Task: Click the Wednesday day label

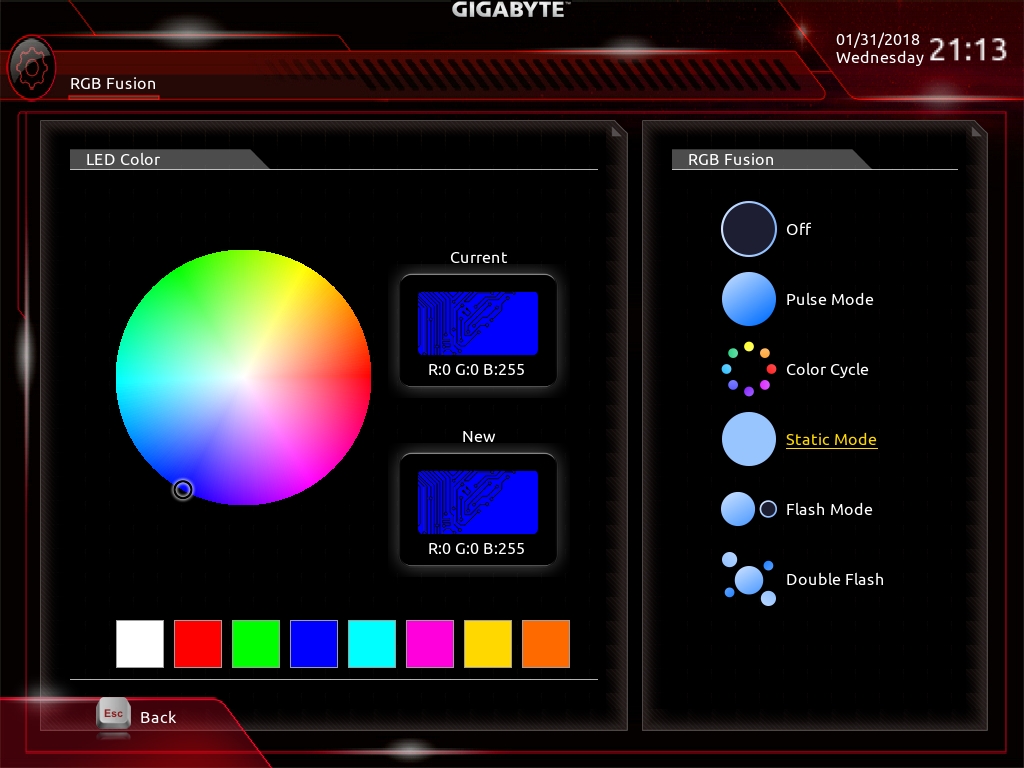Action: tap(880, 57)
